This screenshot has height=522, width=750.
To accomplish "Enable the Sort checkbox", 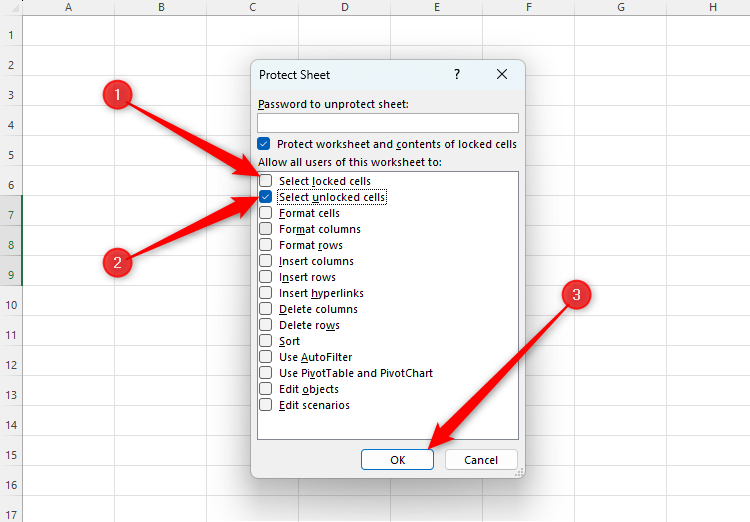I will (x=266, y=341).
